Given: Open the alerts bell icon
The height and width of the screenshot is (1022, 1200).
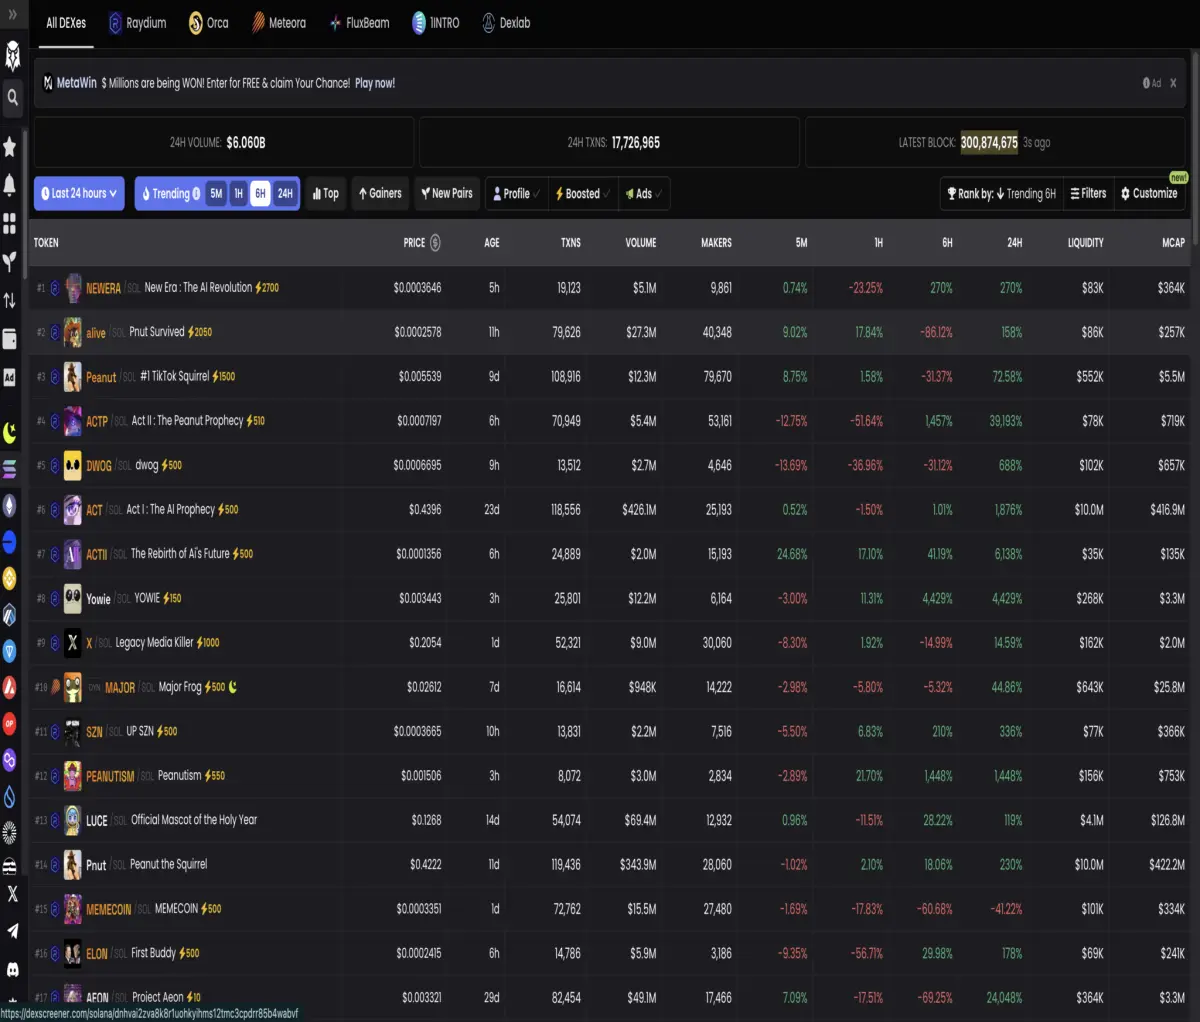Looking at the screenshot, I should click(x=10, y=185).
